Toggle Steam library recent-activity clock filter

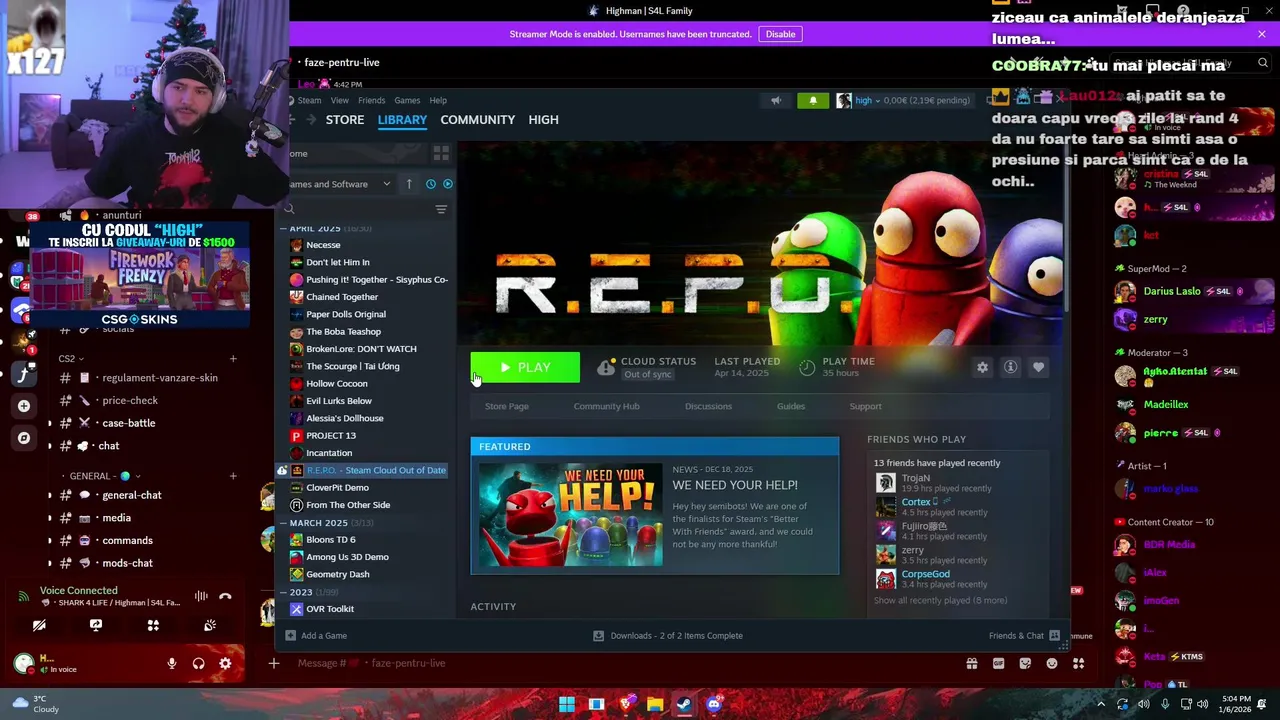431,184
